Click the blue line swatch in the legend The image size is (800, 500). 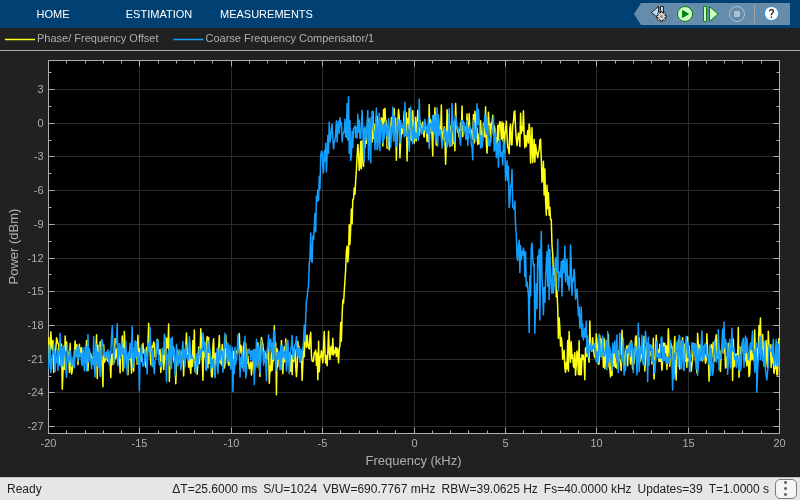[188, 39]
